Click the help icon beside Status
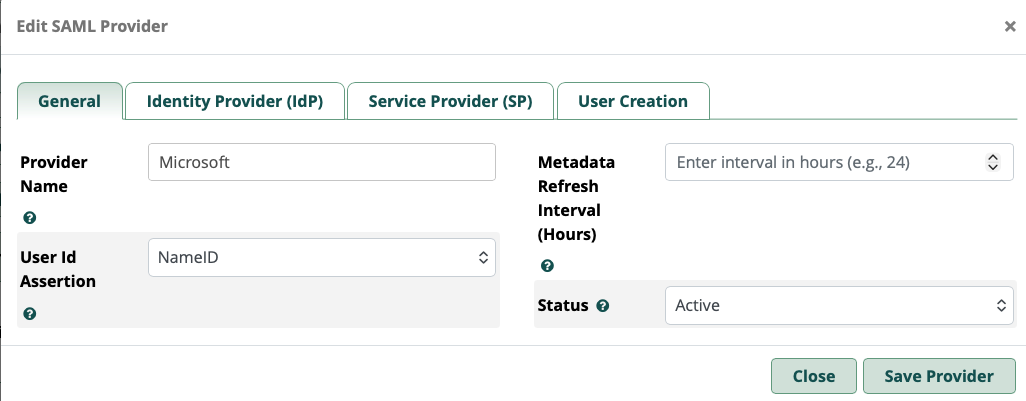This screenshot has height=401, width=1026. point(602,306)
